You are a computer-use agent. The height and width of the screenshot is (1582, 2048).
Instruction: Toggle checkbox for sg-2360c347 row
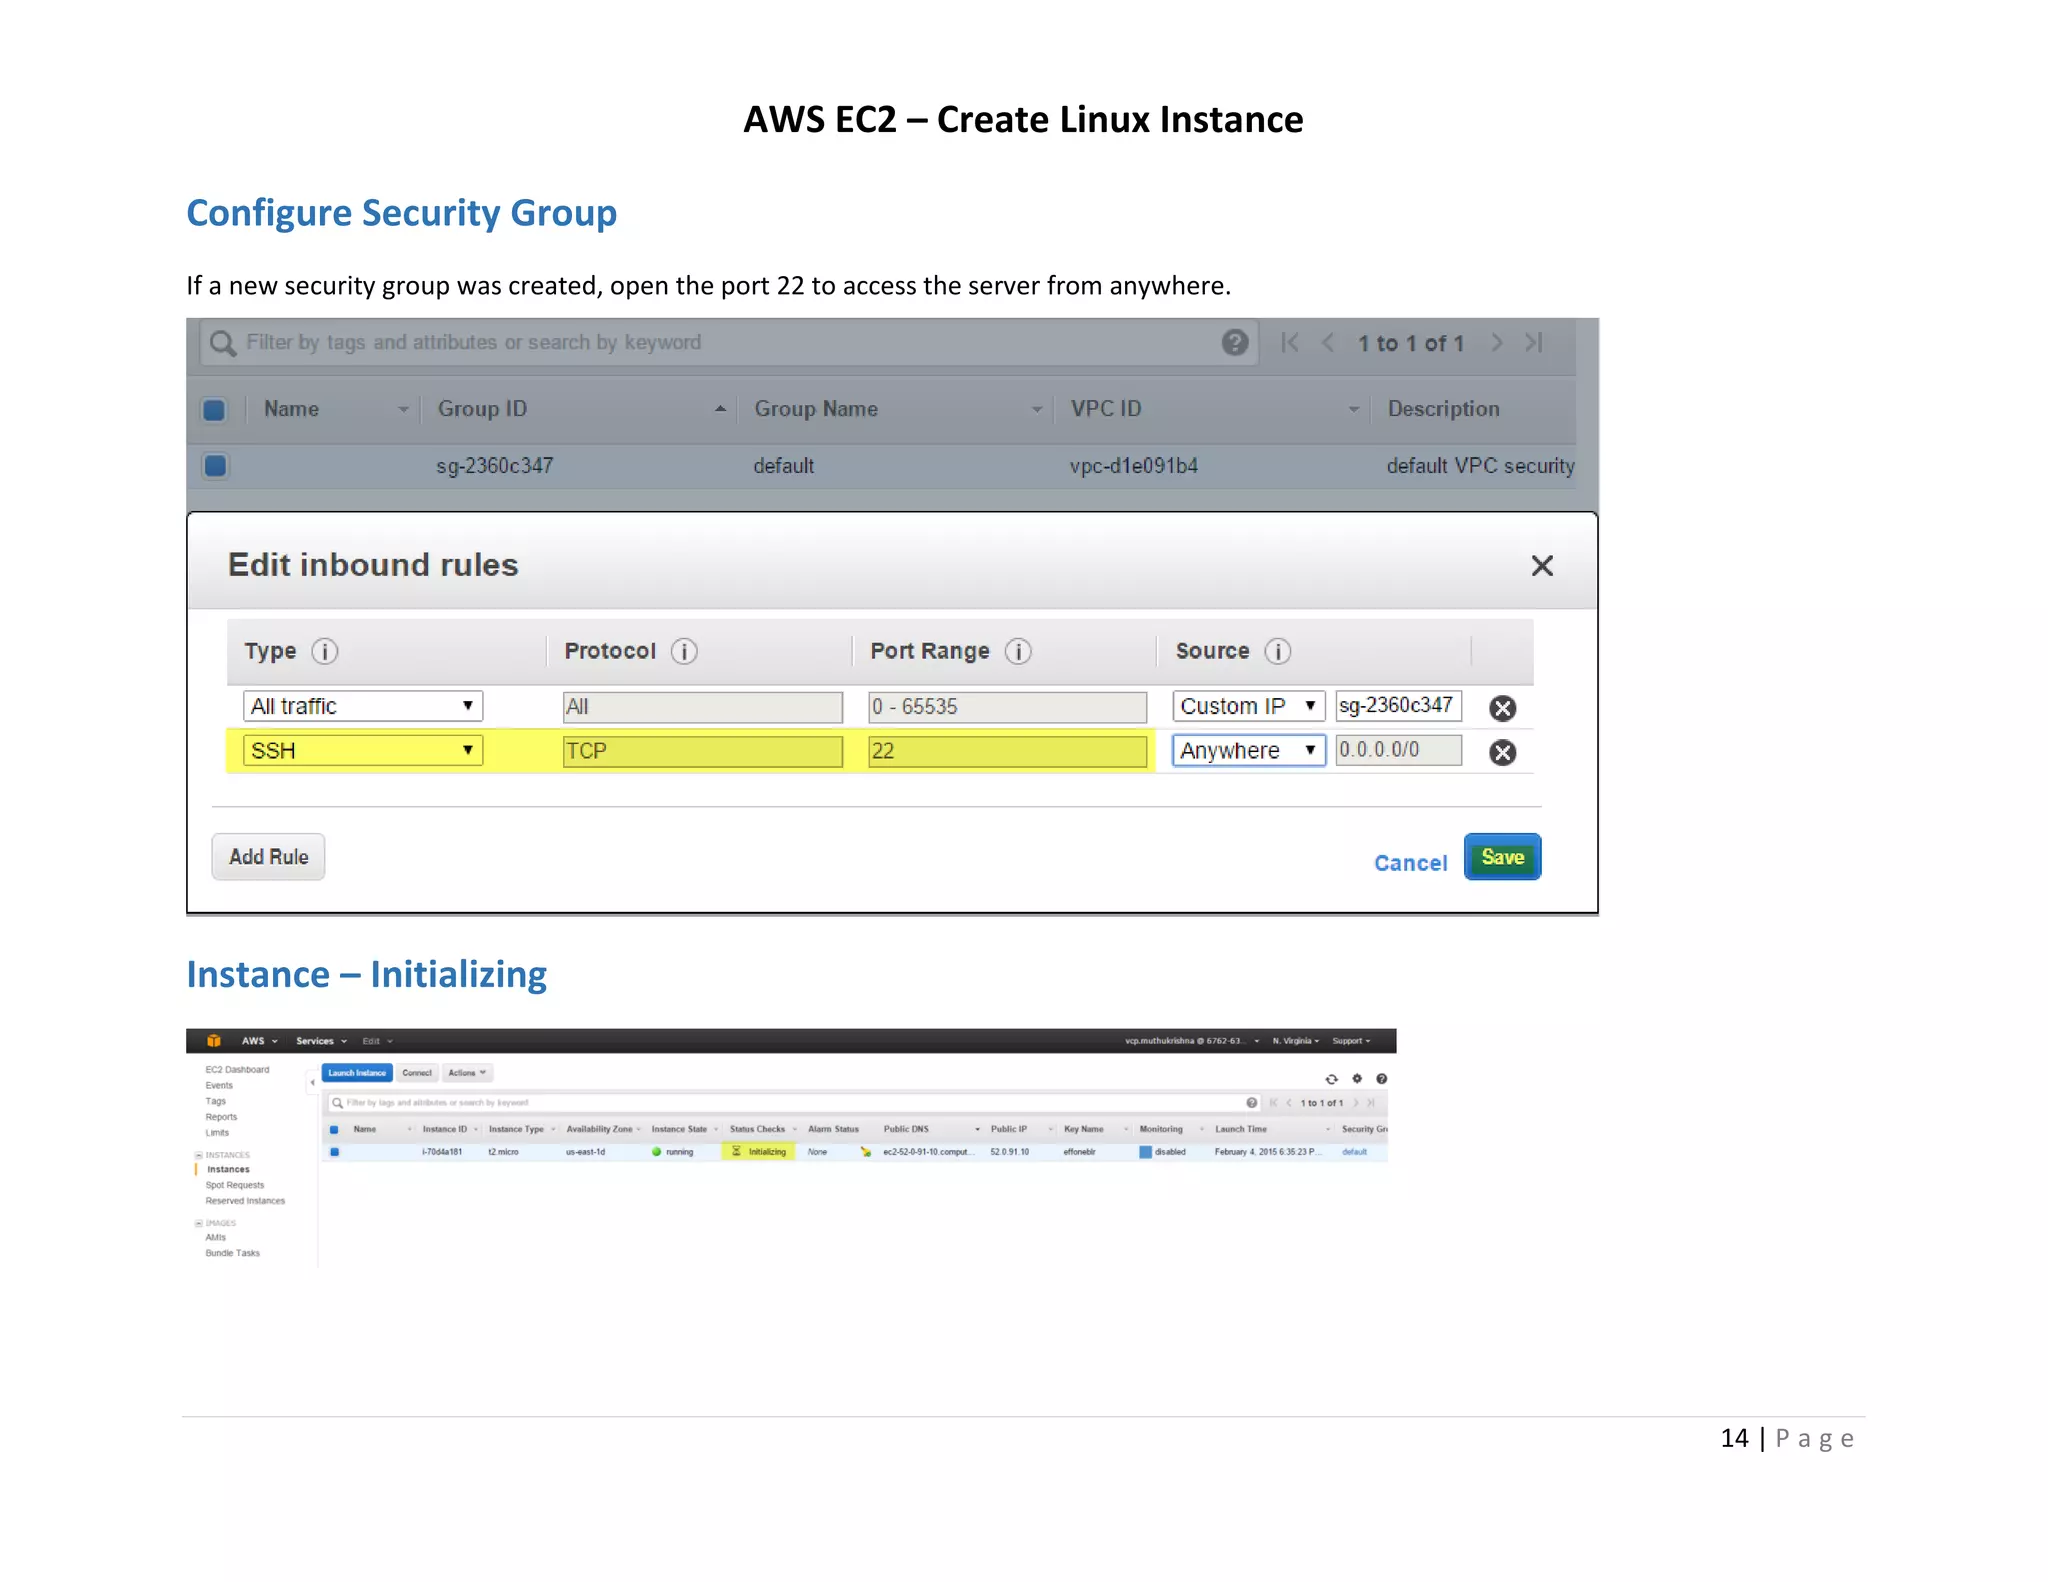point(214,466)
